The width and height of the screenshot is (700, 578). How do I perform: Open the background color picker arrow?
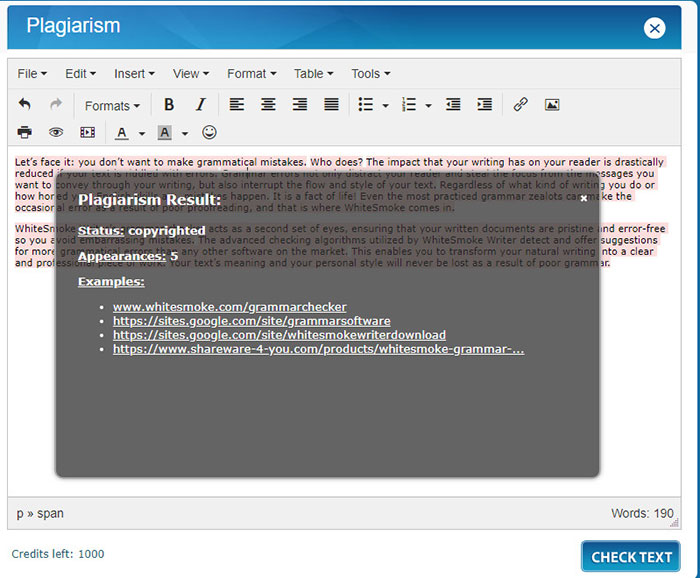click(x=184, y=133)
